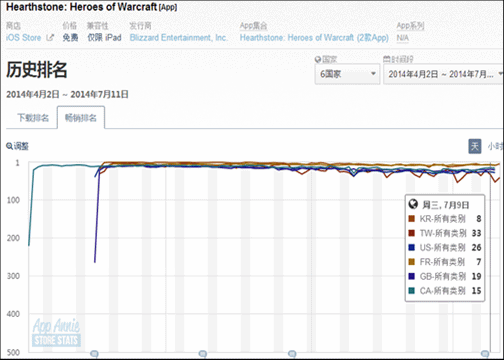Open the iOS Store link
The width and height of the screenshot is (504, 360).
pos(23,38)
